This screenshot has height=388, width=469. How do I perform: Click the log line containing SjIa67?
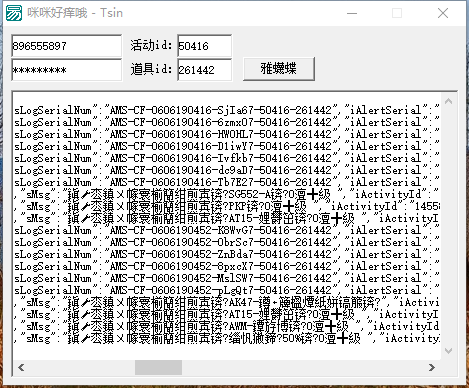coord(227,110)
